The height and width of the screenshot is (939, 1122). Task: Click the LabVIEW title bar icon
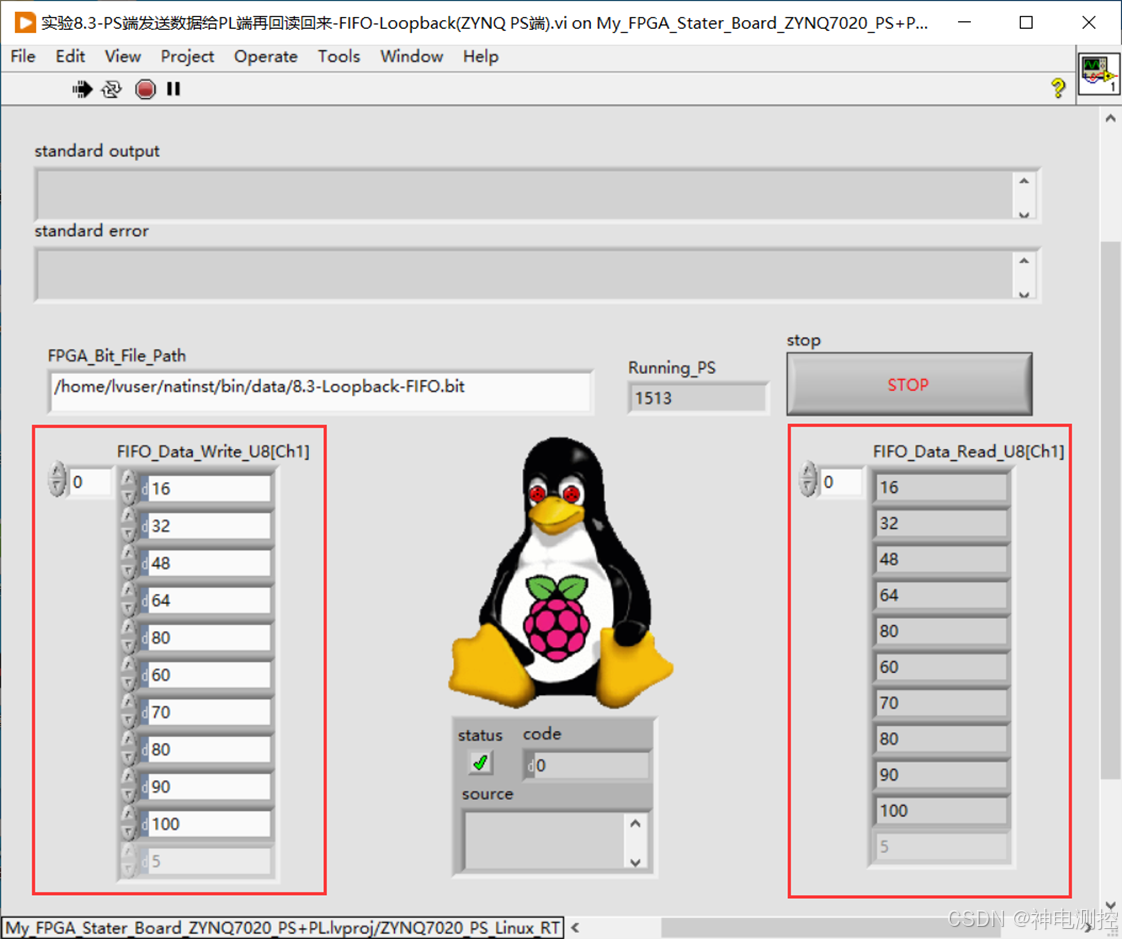click(x=24, y=22)
